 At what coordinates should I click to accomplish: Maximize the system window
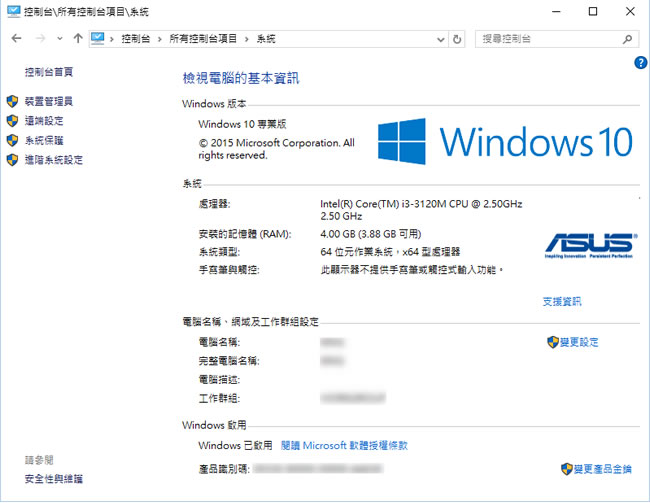[x=593, y=11]
